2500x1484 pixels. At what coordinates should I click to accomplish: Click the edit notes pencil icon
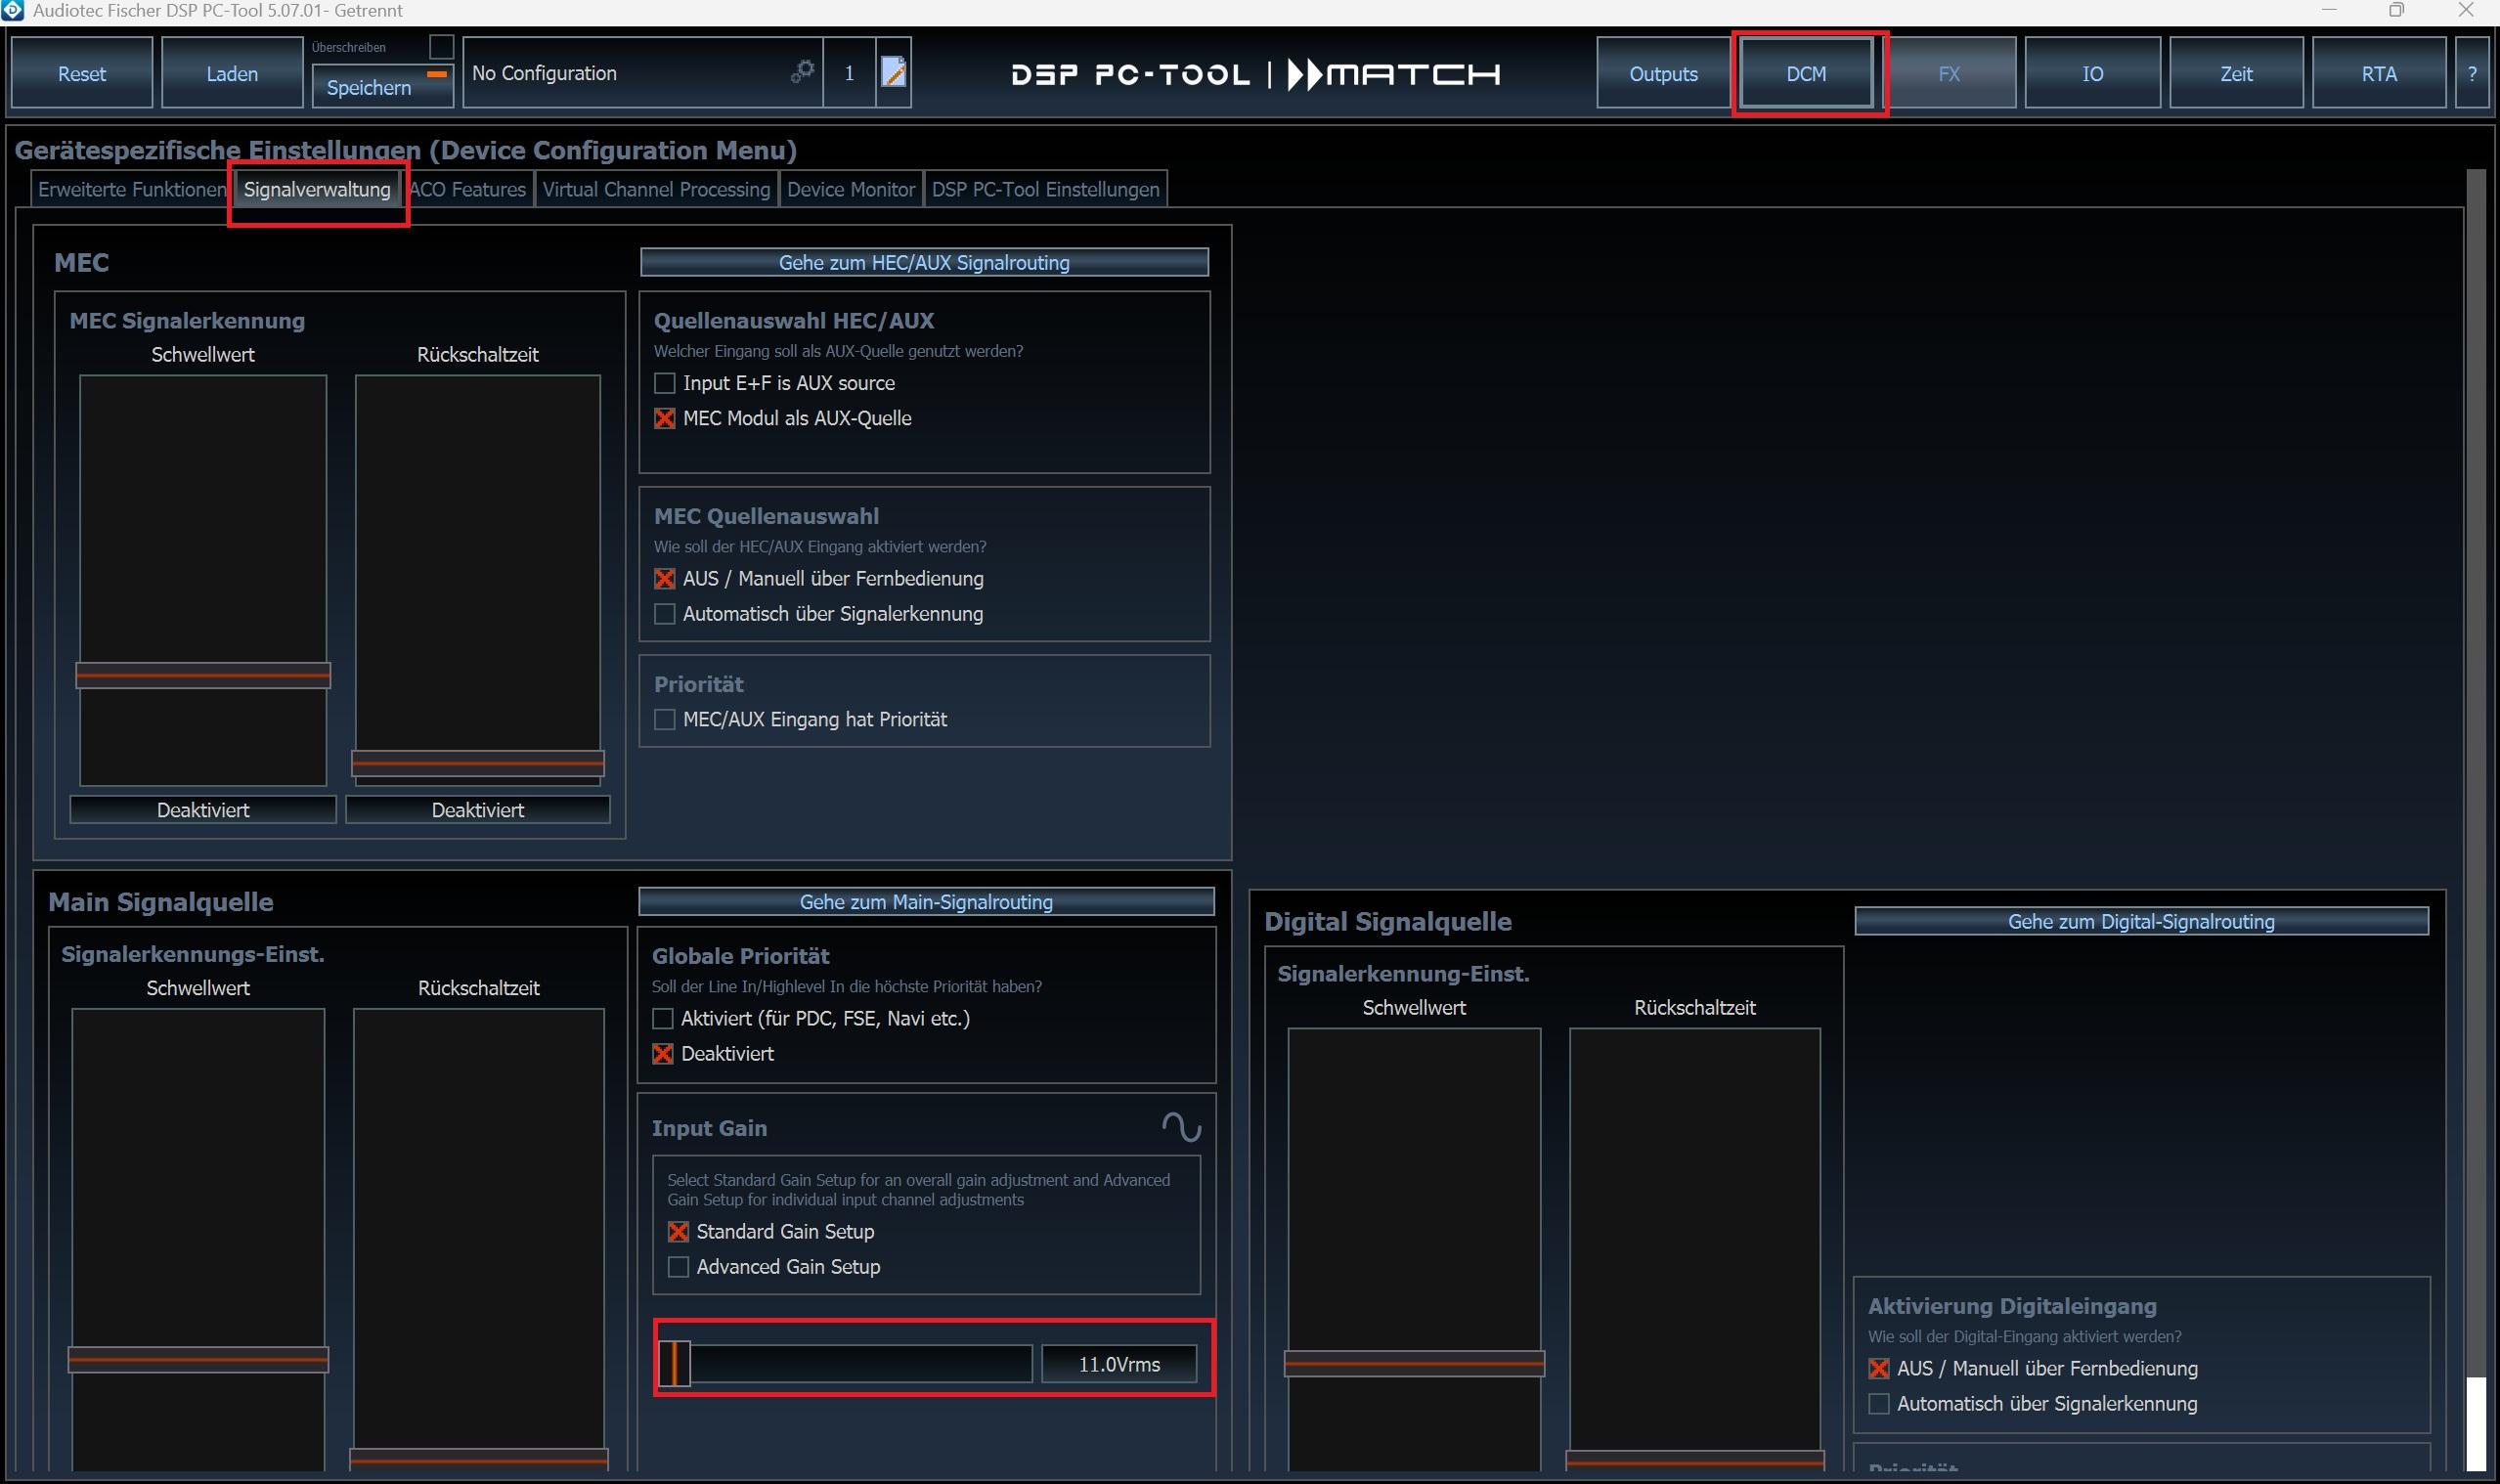pos(893,72)
